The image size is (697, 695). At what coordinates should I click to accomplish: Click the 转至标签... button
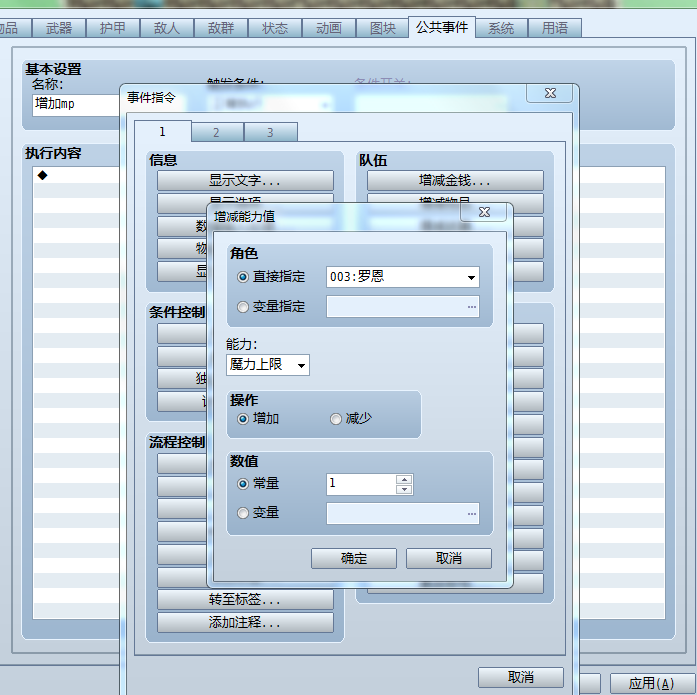[245, 600]
